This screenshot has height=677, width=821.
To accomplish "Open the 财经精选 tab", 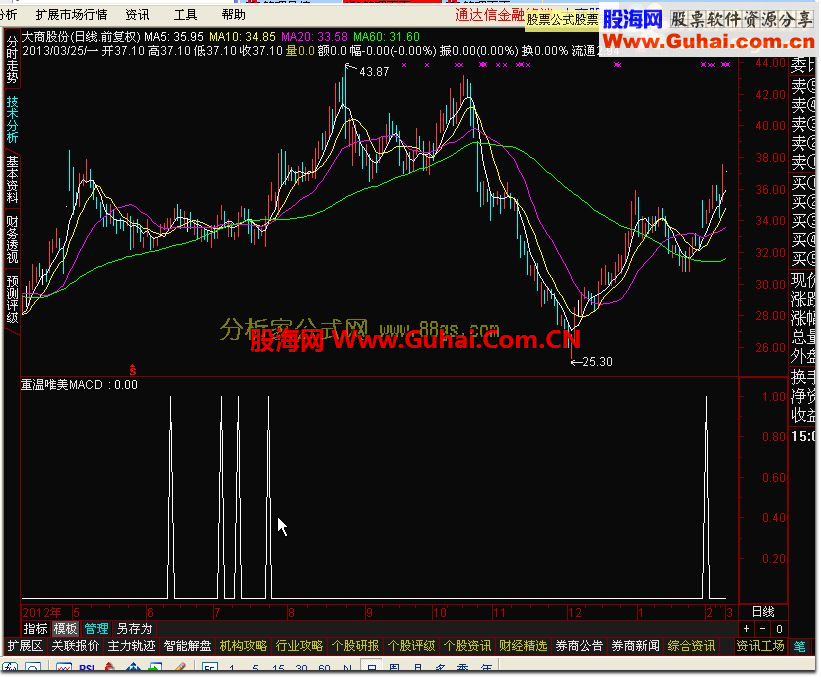I will [x=523, y=646].
